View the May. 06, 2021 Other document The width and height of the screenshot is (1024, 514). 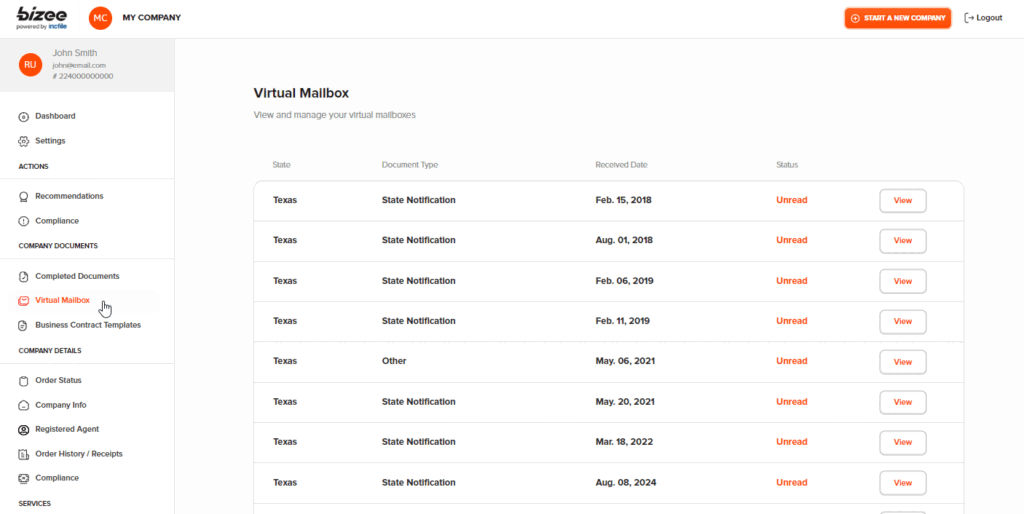(903, 362)
